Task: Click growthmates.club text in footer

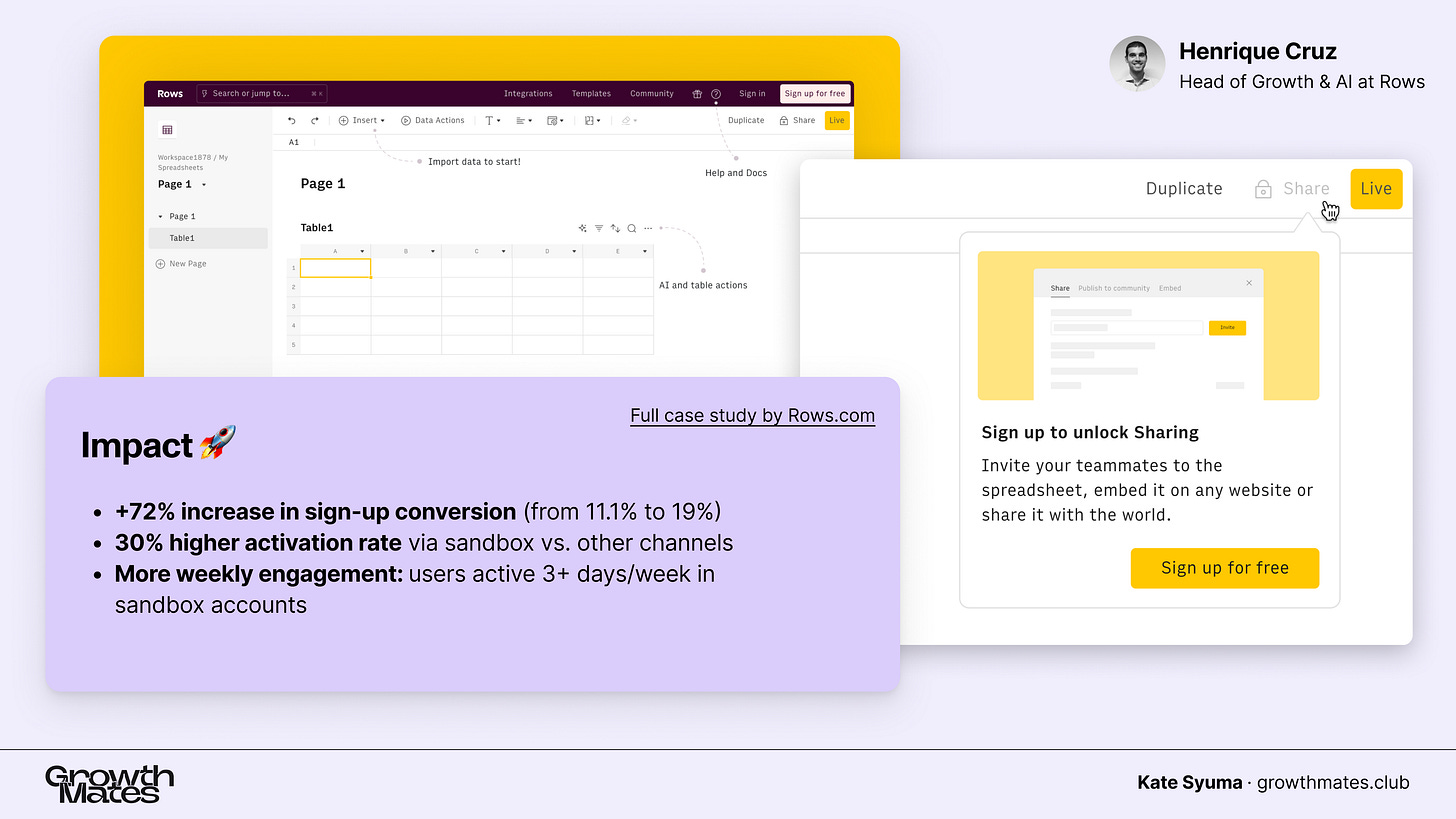Action: coord(1333,782)
